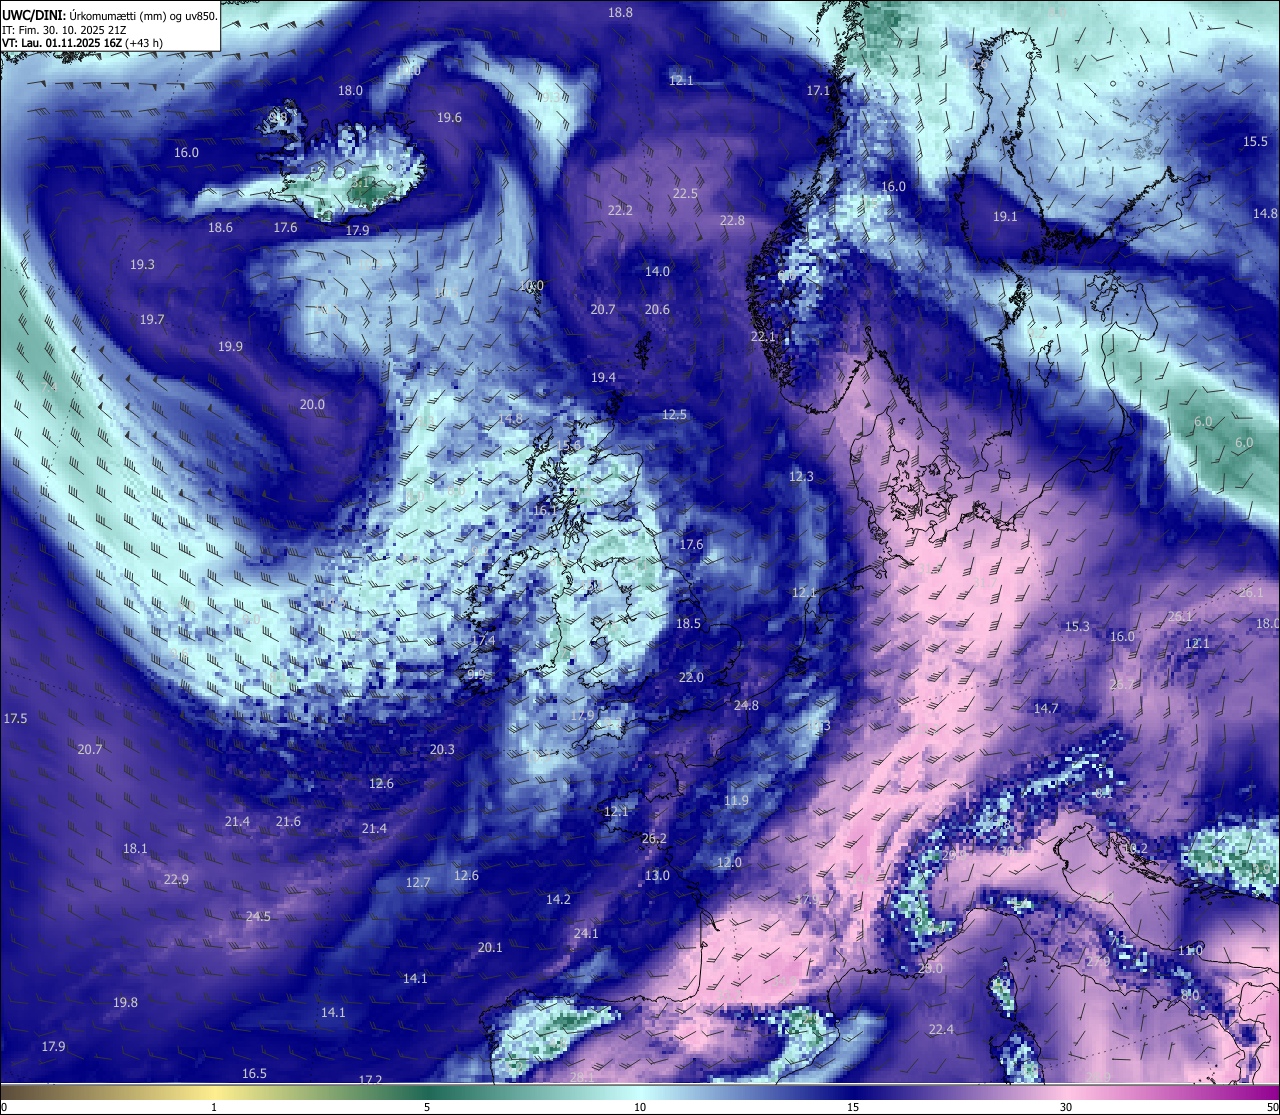Click the map value 22.9
The image size is (1280, 1115).
(176, 879)
